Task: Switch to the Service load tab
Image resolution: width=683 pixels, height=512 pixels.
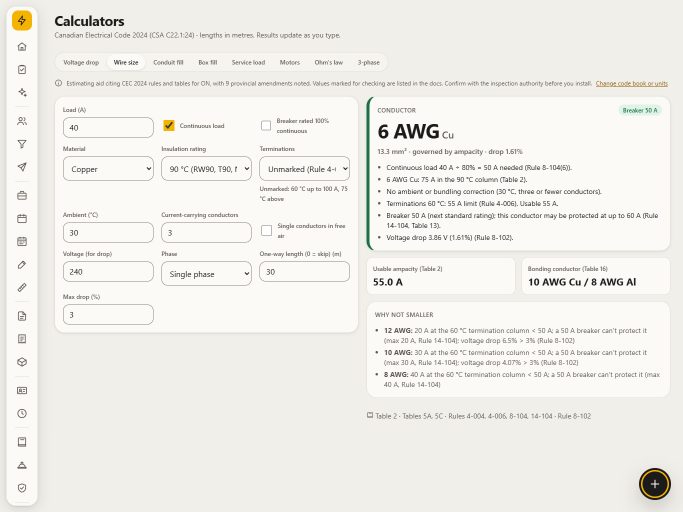Action: click(248, 62)
